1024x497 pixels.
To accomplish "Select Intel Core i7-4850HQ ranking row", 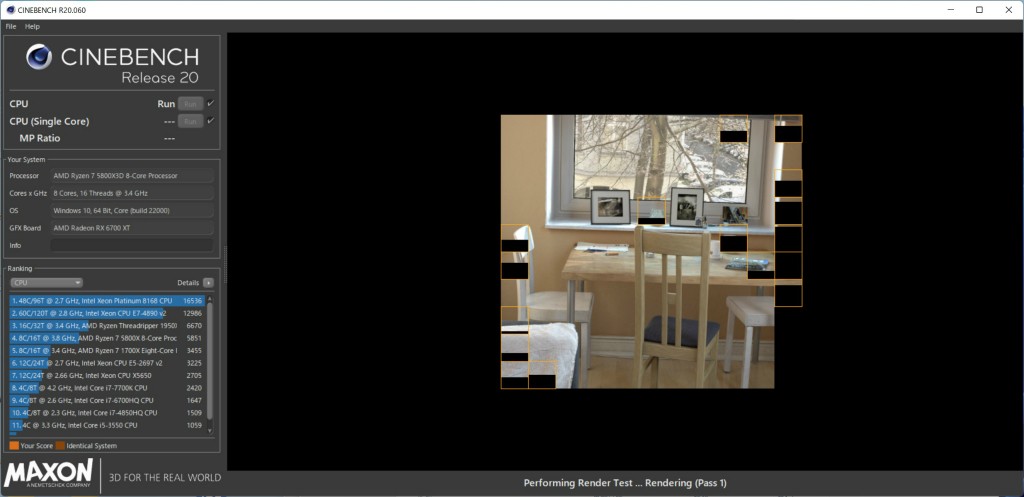I will 106,413.
